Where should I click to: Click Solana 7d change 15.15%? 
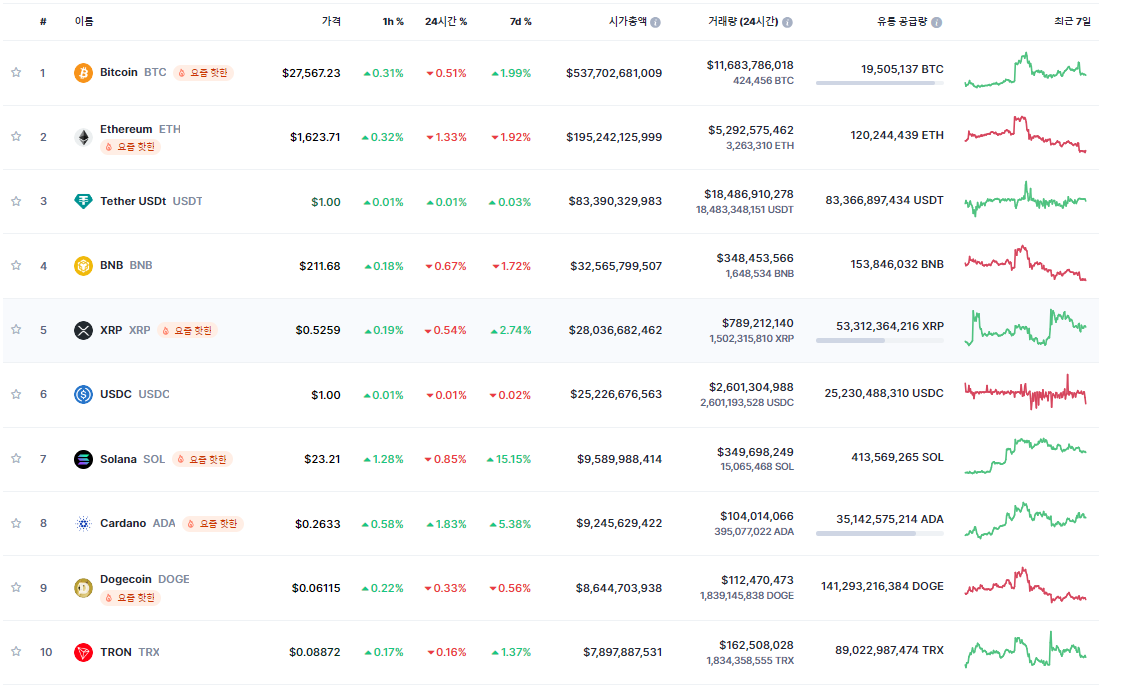pos(509,459)
